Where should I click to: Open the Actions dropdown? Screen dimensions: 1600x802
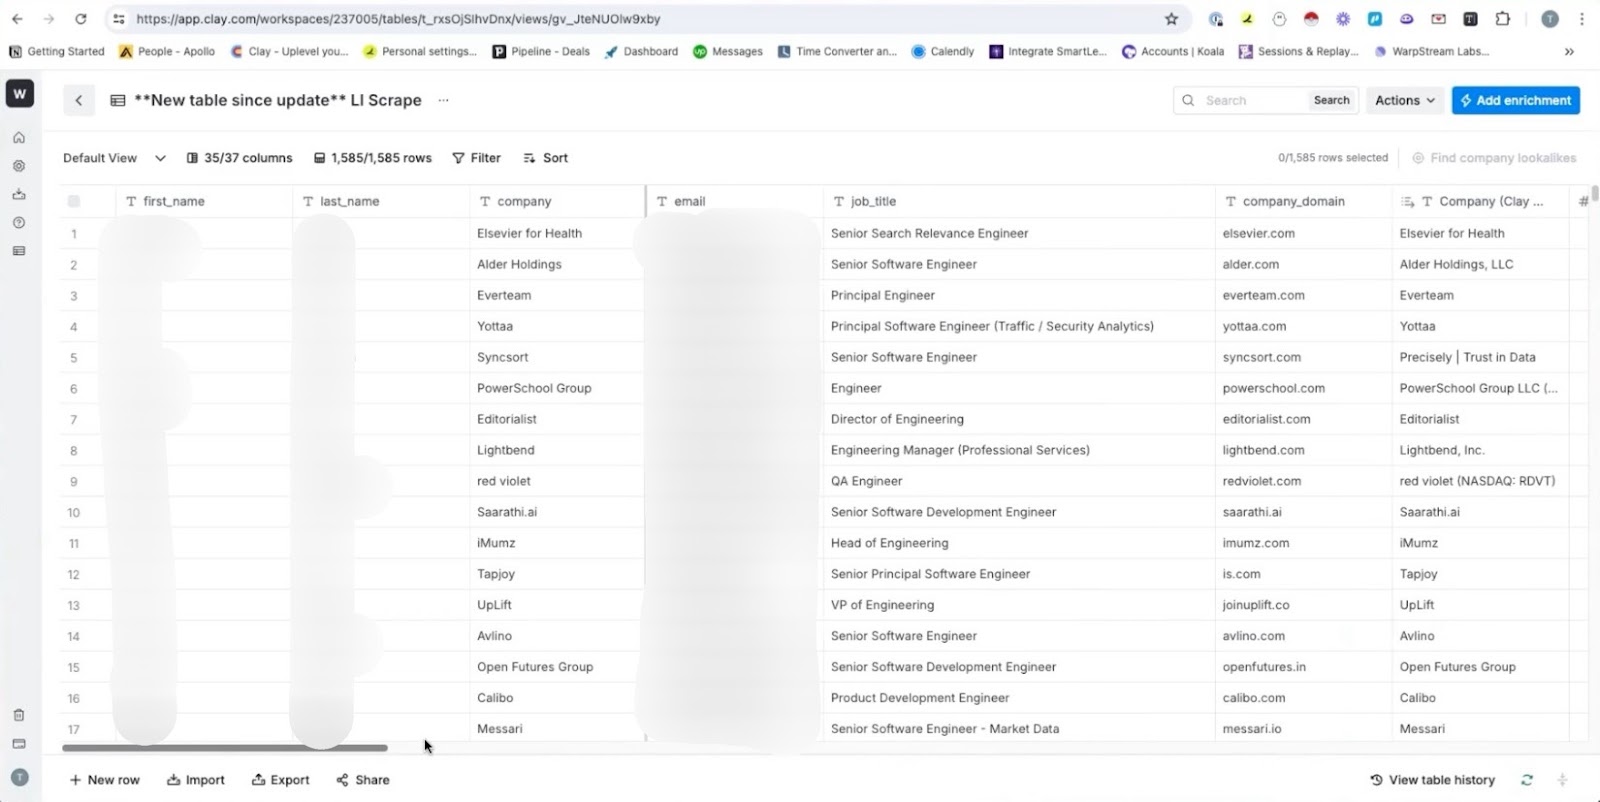pyautogui.click(x=1405, y=100)
